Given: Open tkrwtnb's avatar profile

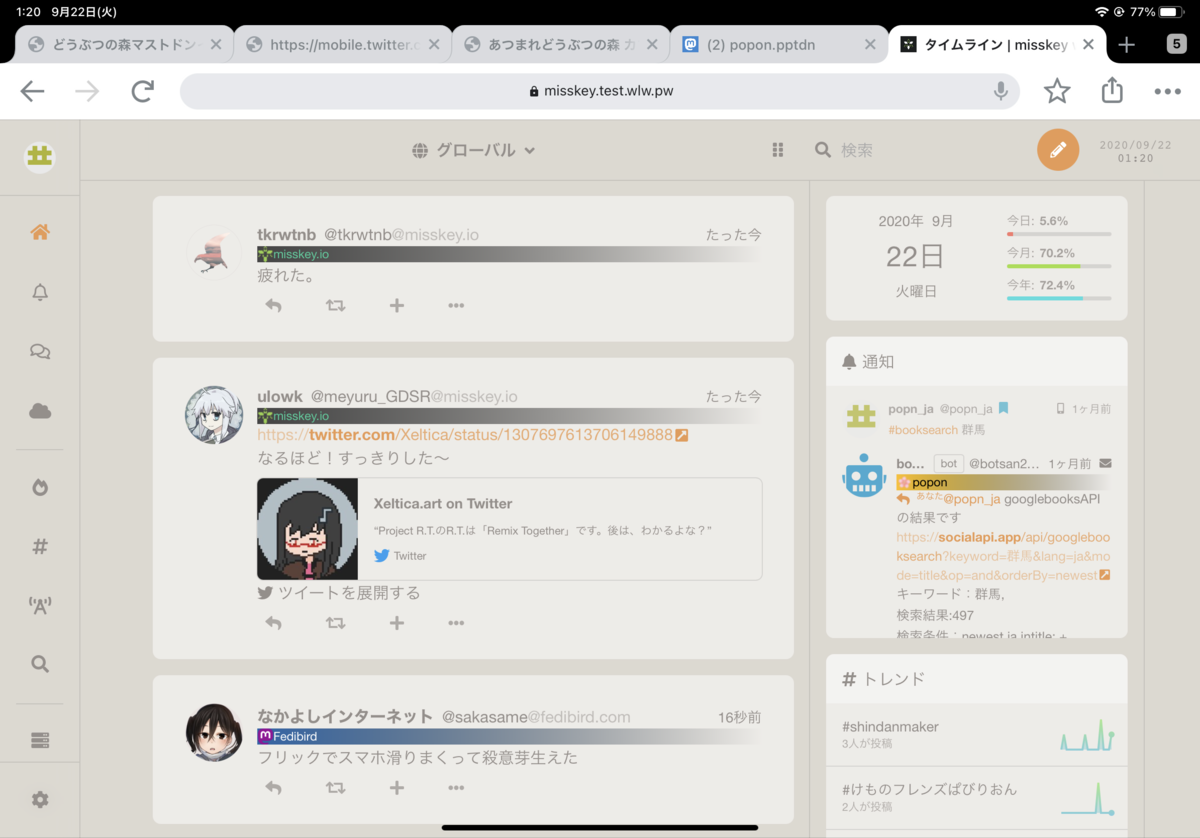Looking at the screenshot, I should coord(214,252).
